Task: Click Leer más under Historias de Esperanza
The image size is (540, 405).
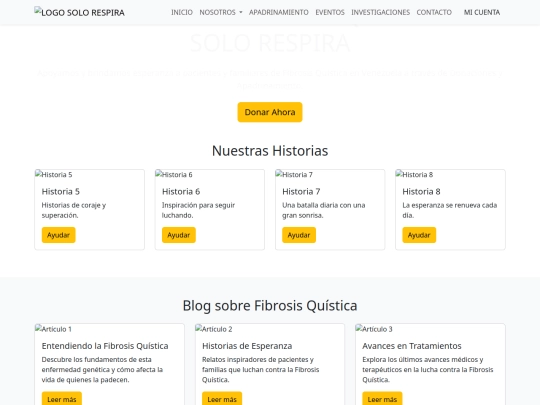Action: (222, 399)
